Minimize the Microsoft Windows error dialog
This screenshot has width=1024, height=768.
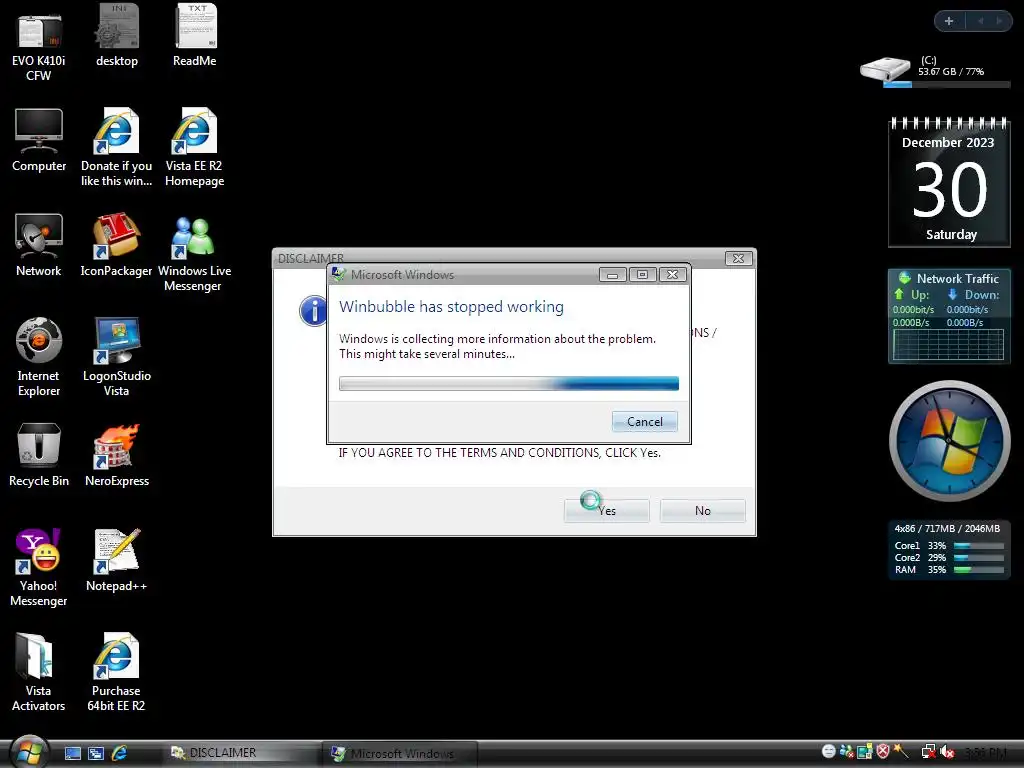tap(613, 275)
